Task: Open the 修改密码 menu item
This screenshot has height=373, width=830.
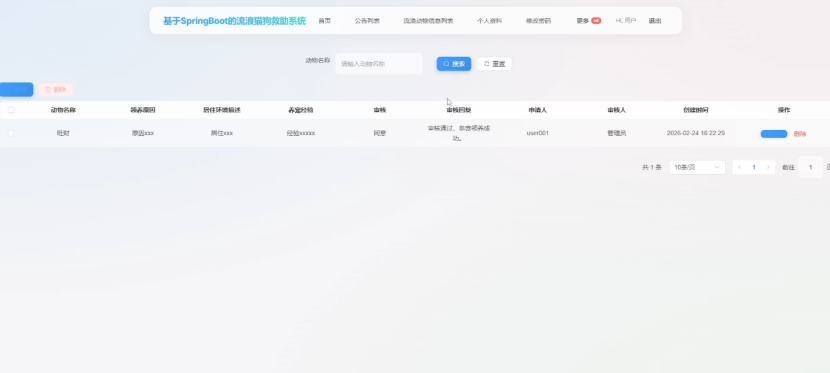Action: click(538, 21)
